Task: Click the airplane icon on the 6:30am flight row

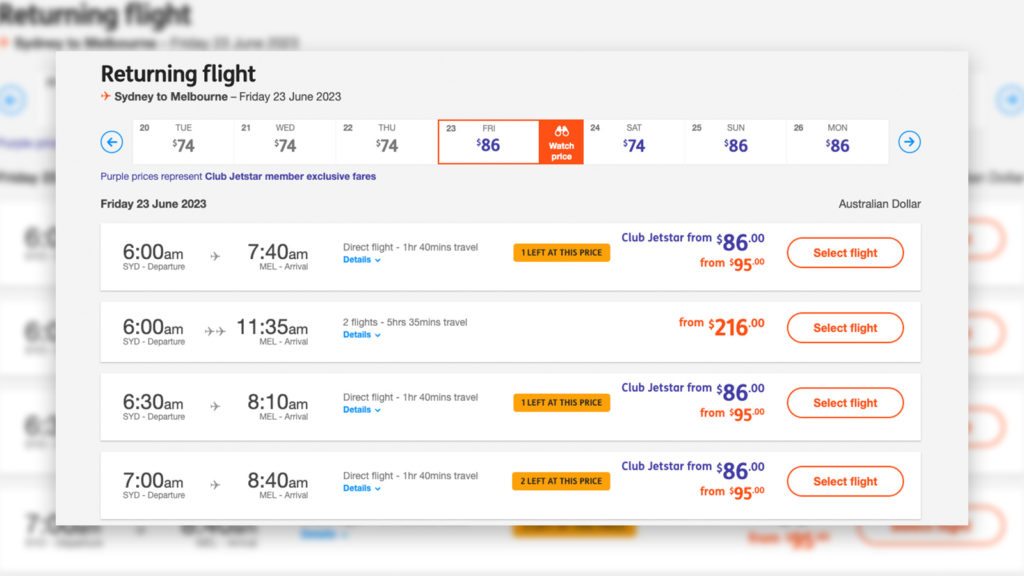Action: click(215, 404)
